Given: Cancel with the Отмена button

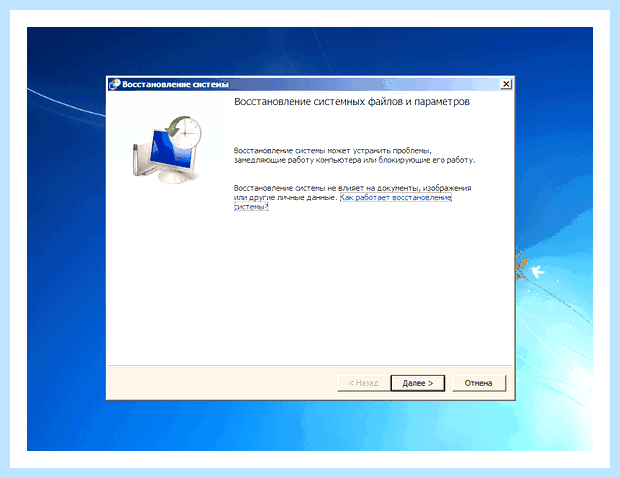Looking at the screenshot, I should pyautogui.click(x=478, y=383).
